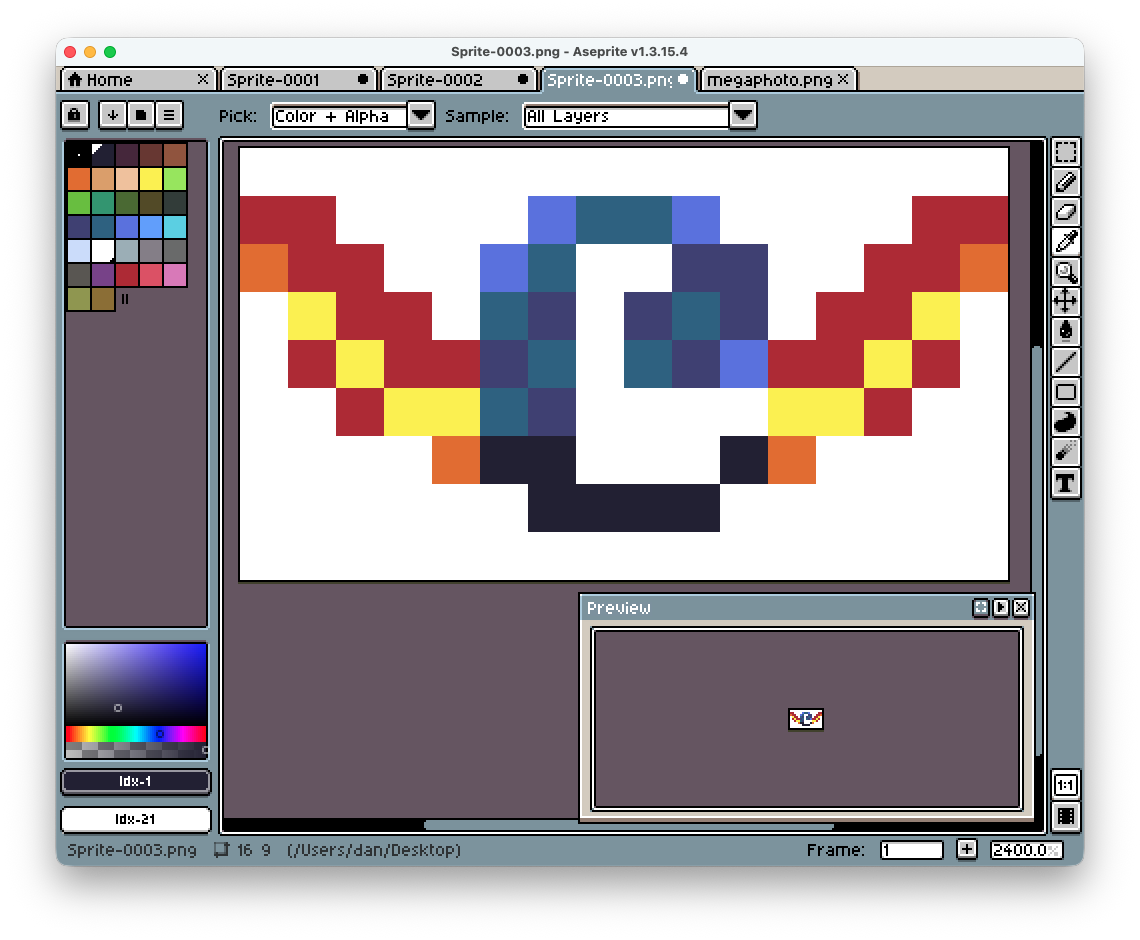The width and height of the screenshot is (1140, 940).
Task: Select the Move tool
Action: 1066,302
